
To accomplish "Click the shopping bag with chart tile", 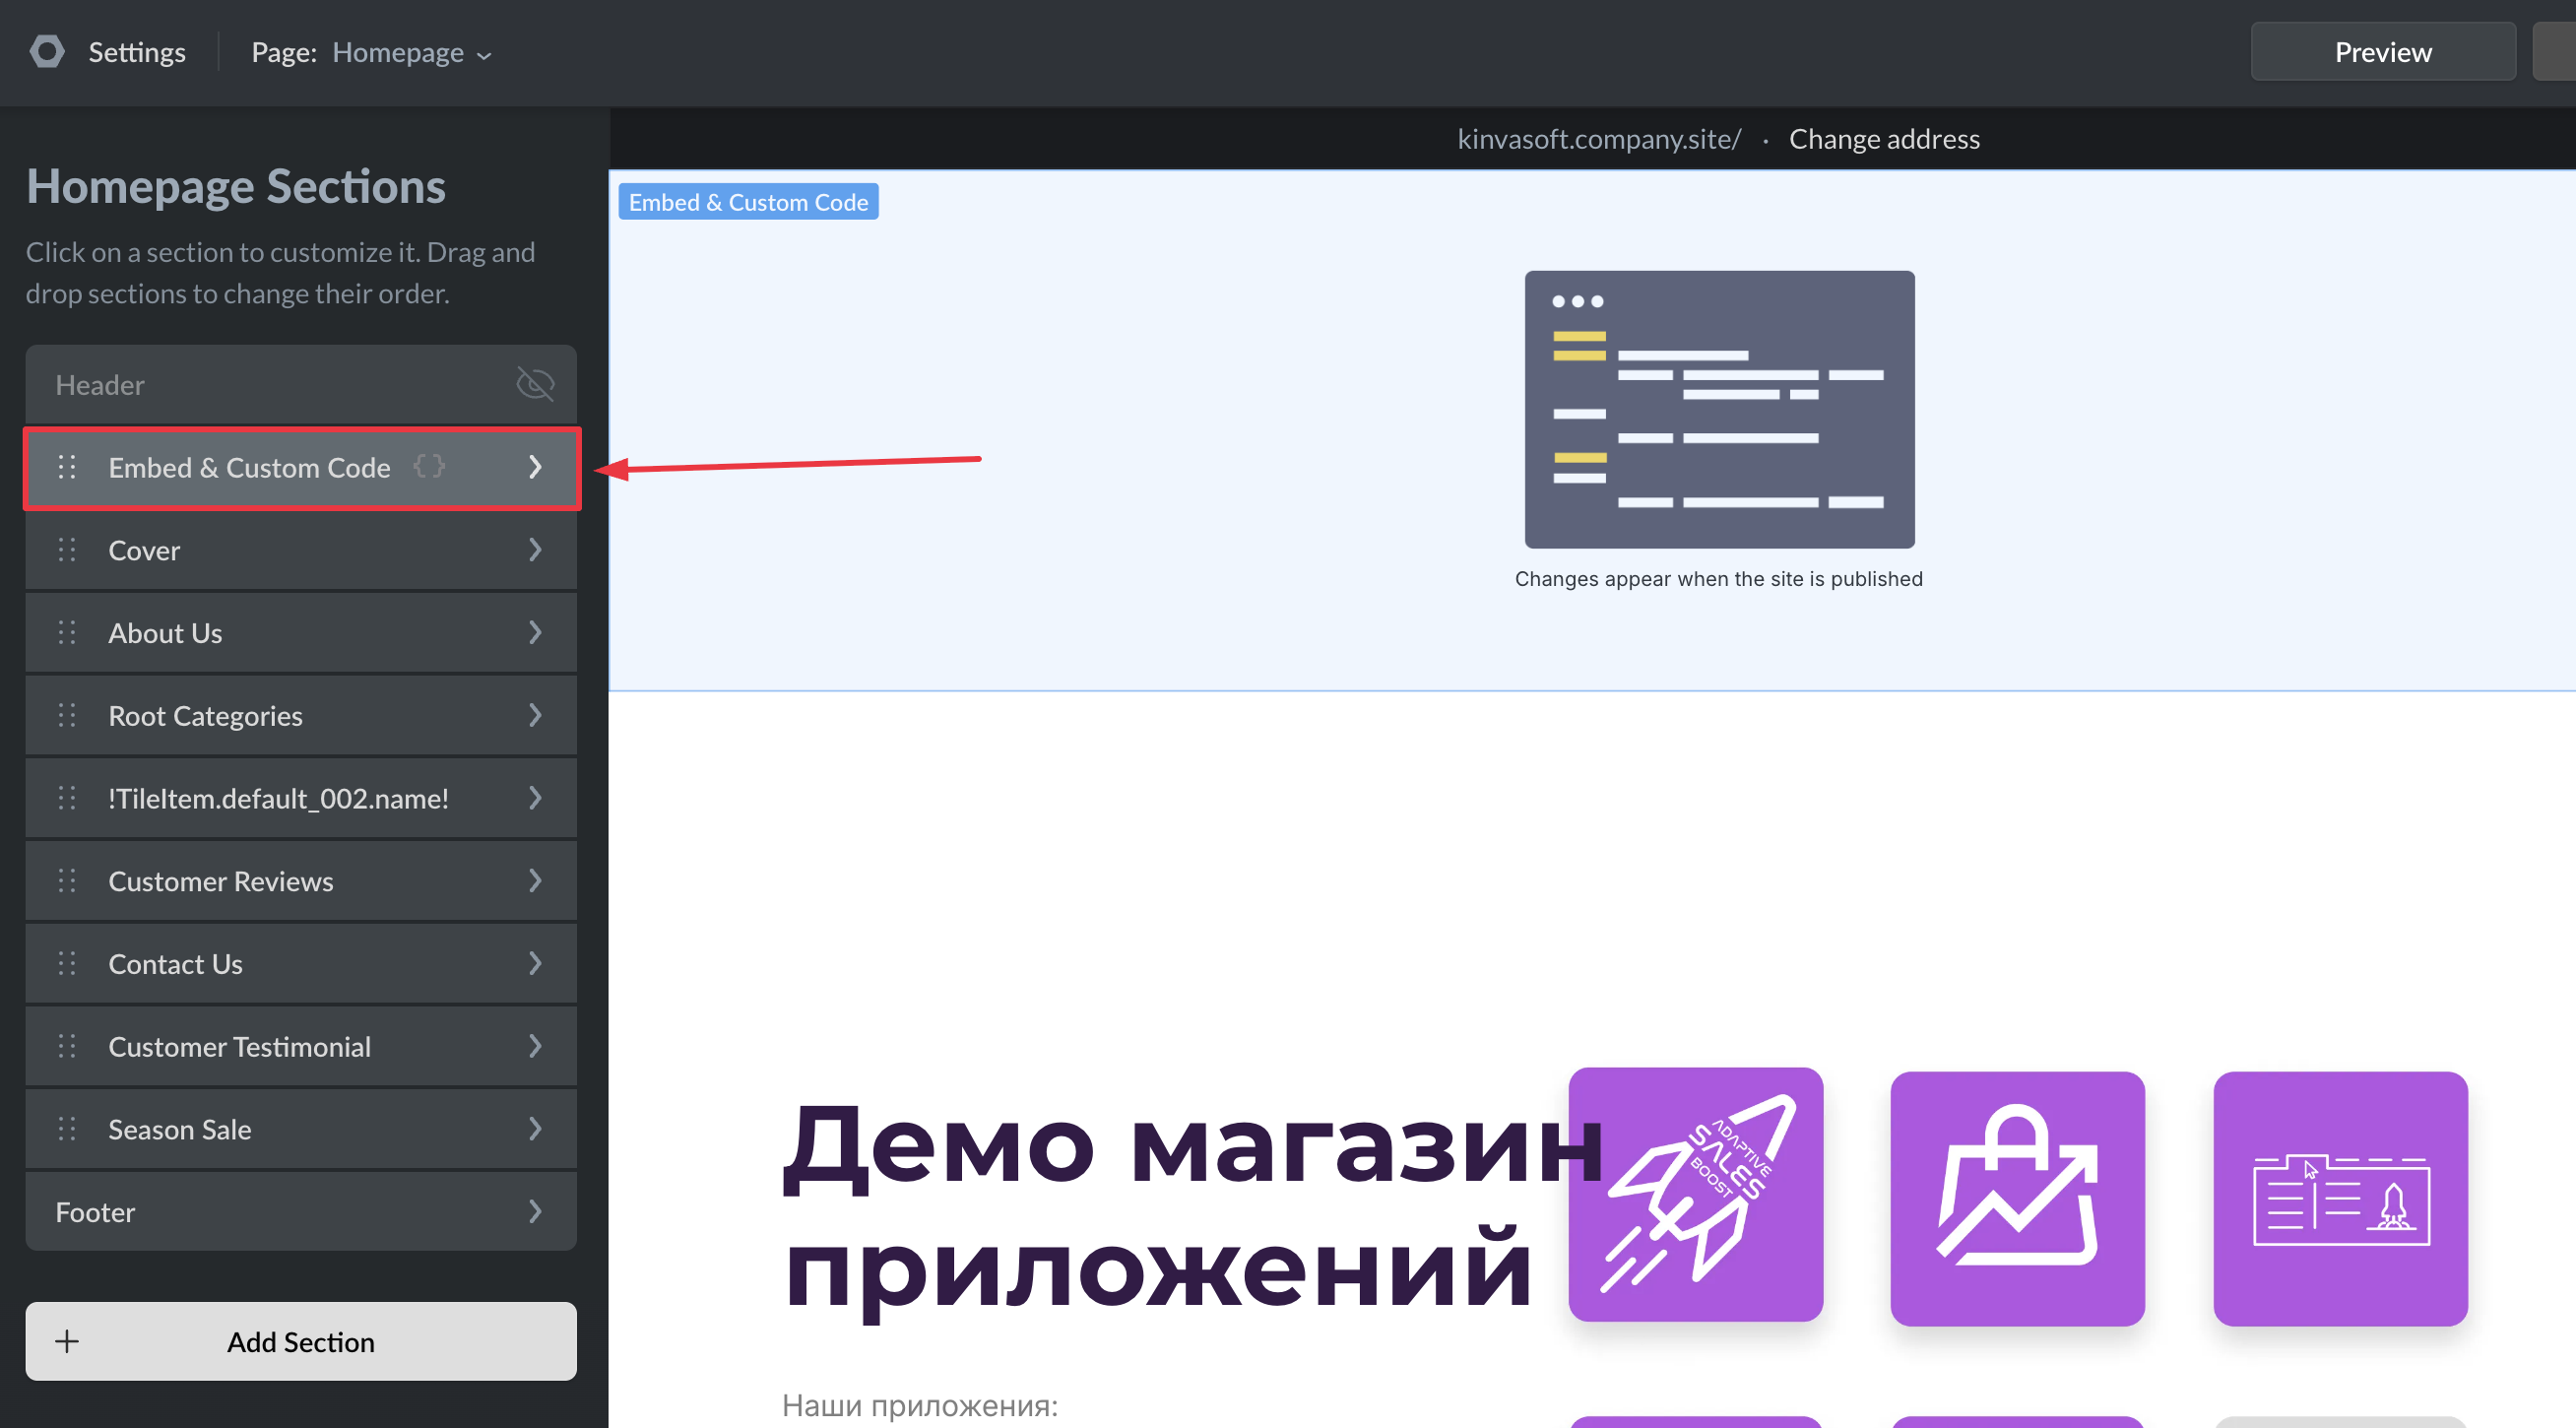I will [2017, 1198].
